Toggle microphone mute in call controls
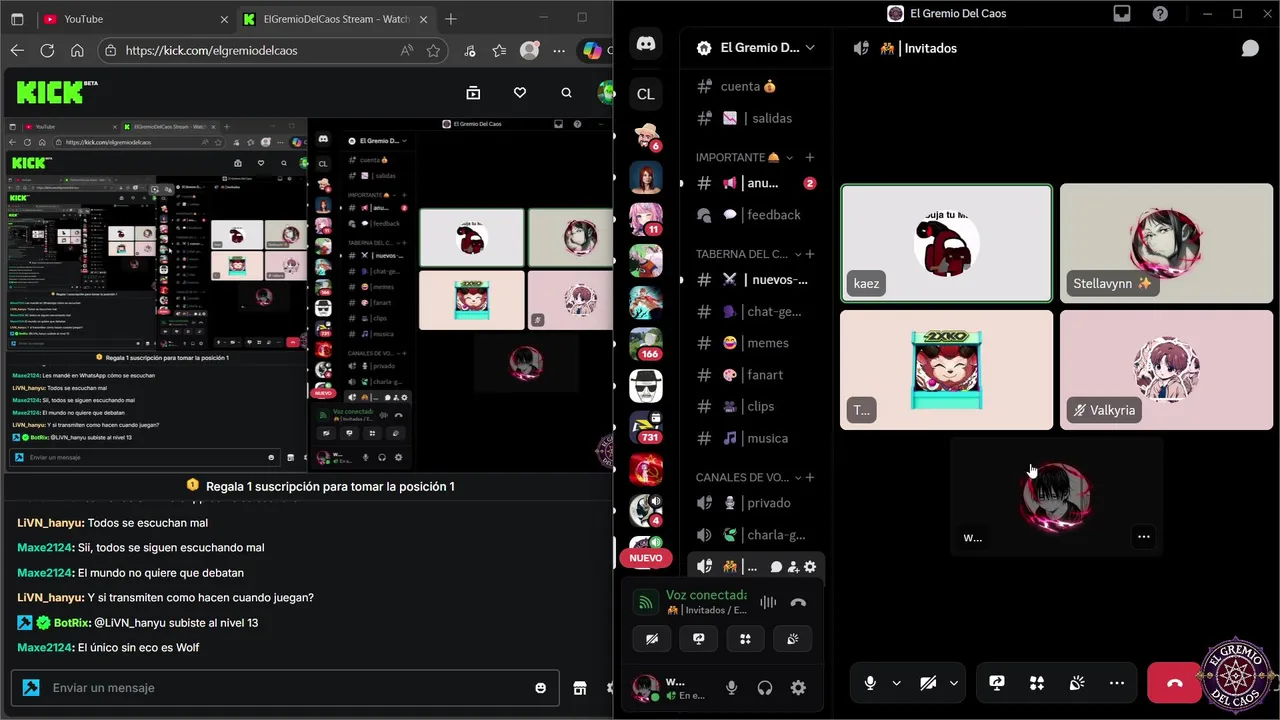The width and height of the screenshot is (1280, 720). (x=870, y=683)
